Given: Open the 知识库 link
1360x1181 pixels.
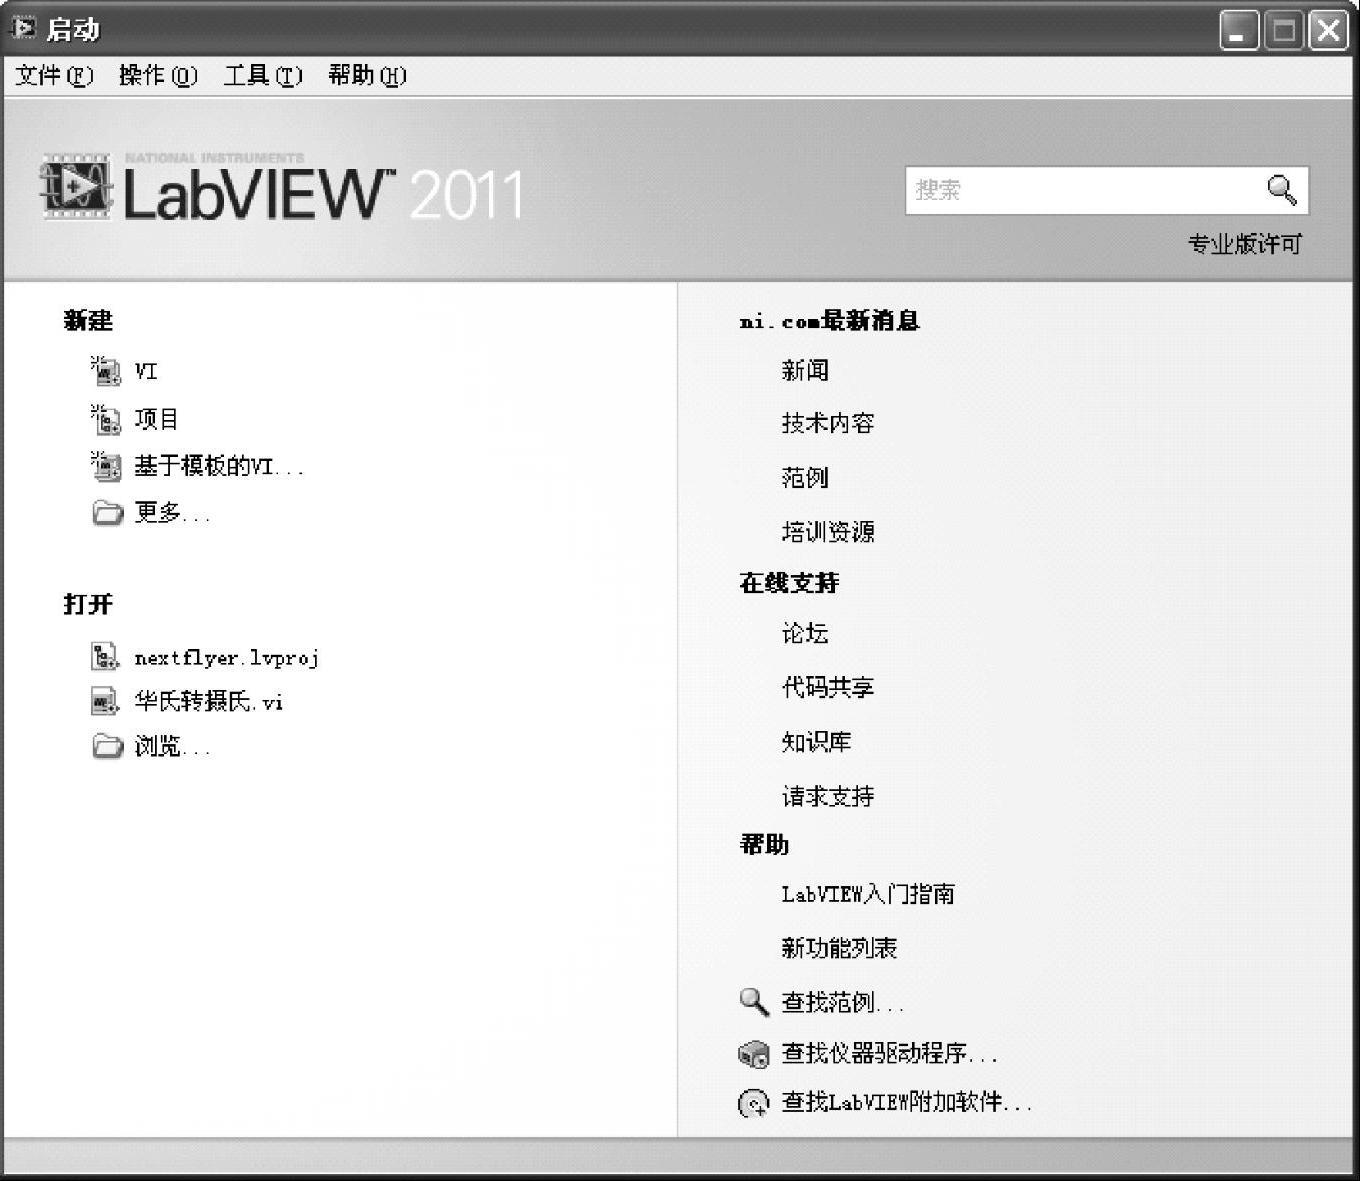Looking at the screenshot, I should (x=816, y=742).
